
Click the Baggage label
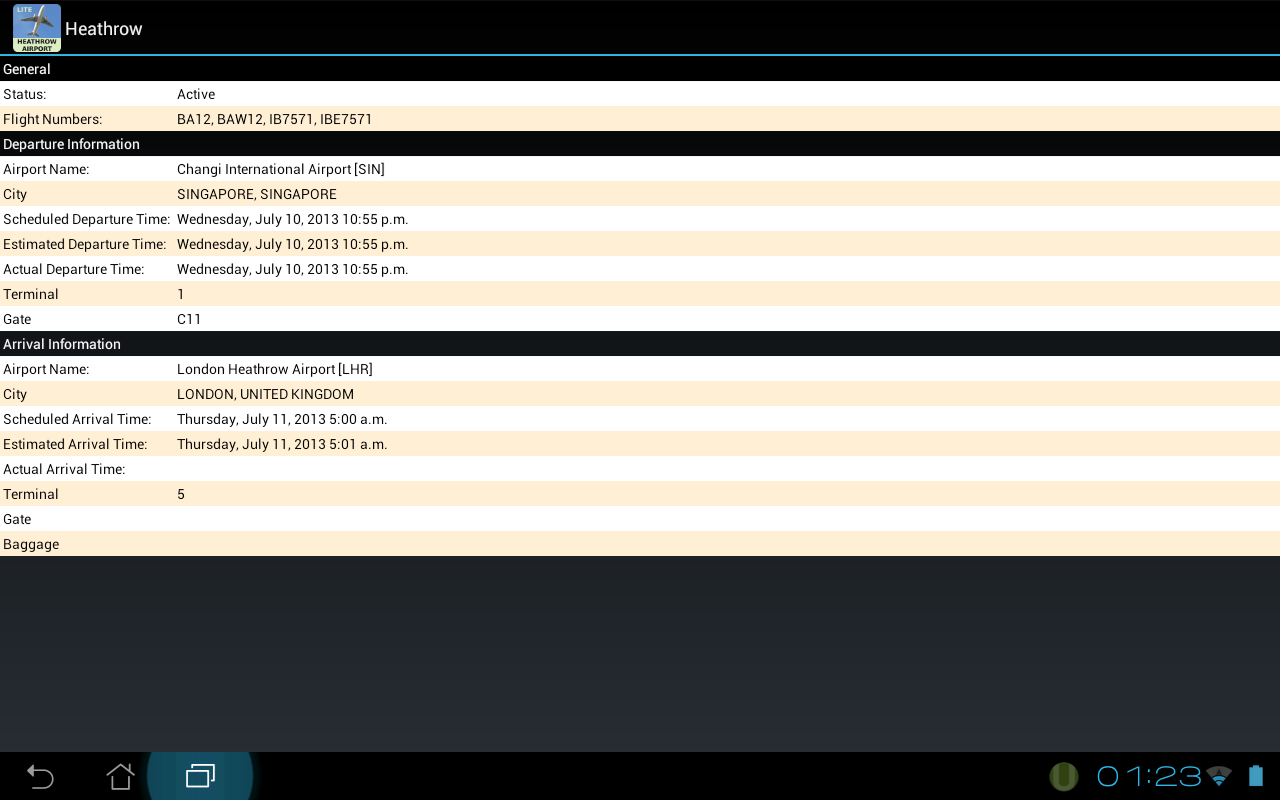(x=31, y=544)
